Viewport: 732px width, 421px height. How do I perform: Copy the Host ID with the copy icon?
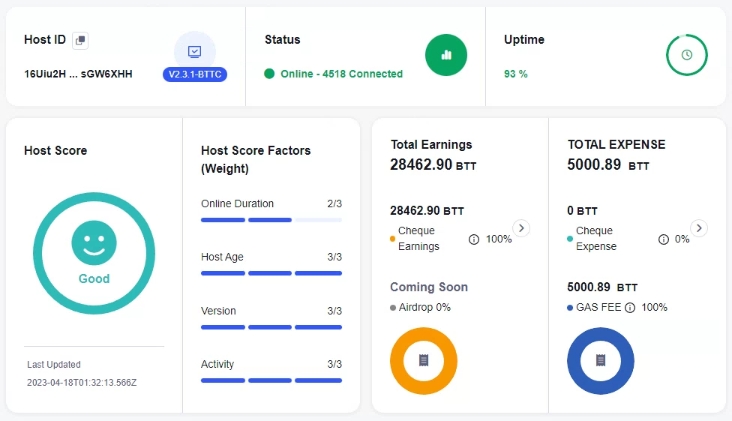click(80, 40)
